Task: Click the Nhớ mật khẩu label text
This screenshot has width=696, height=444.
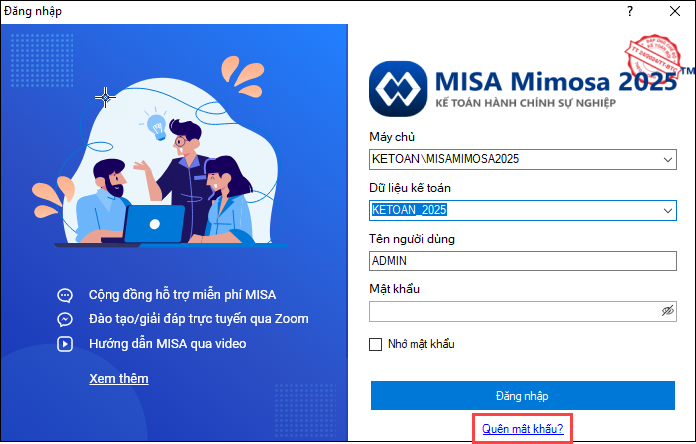Action: pos(421,344)
